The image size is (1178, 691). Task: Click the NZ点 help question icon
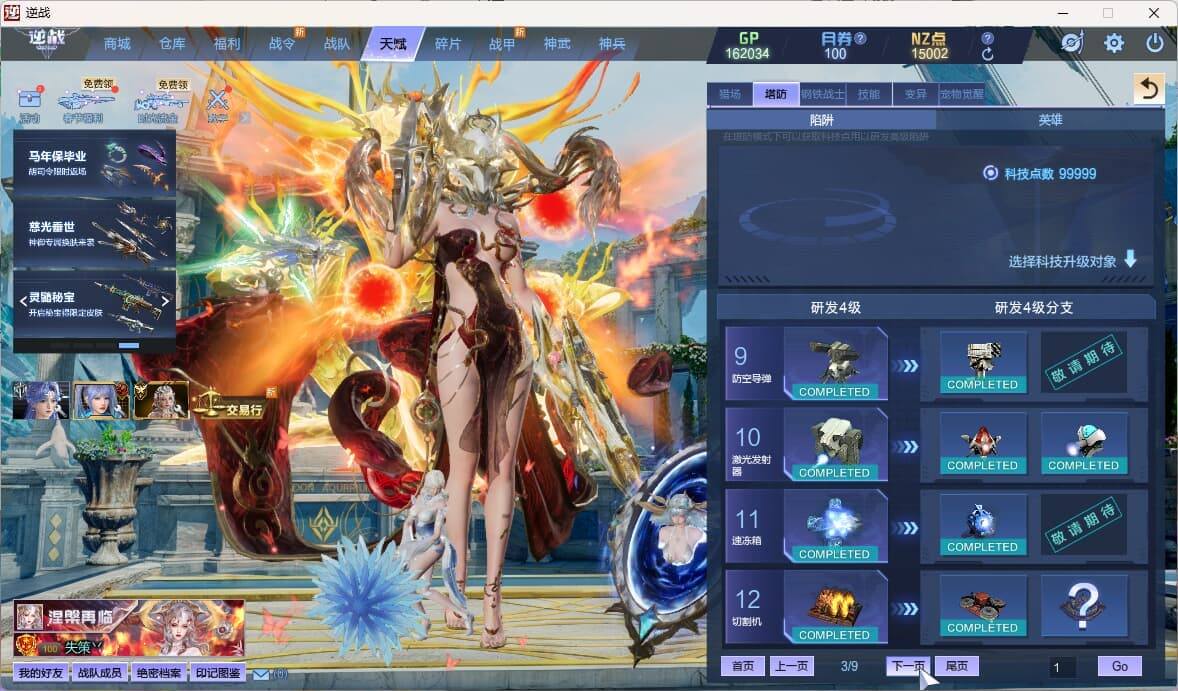pyautogui.click(x=988, y=38)
